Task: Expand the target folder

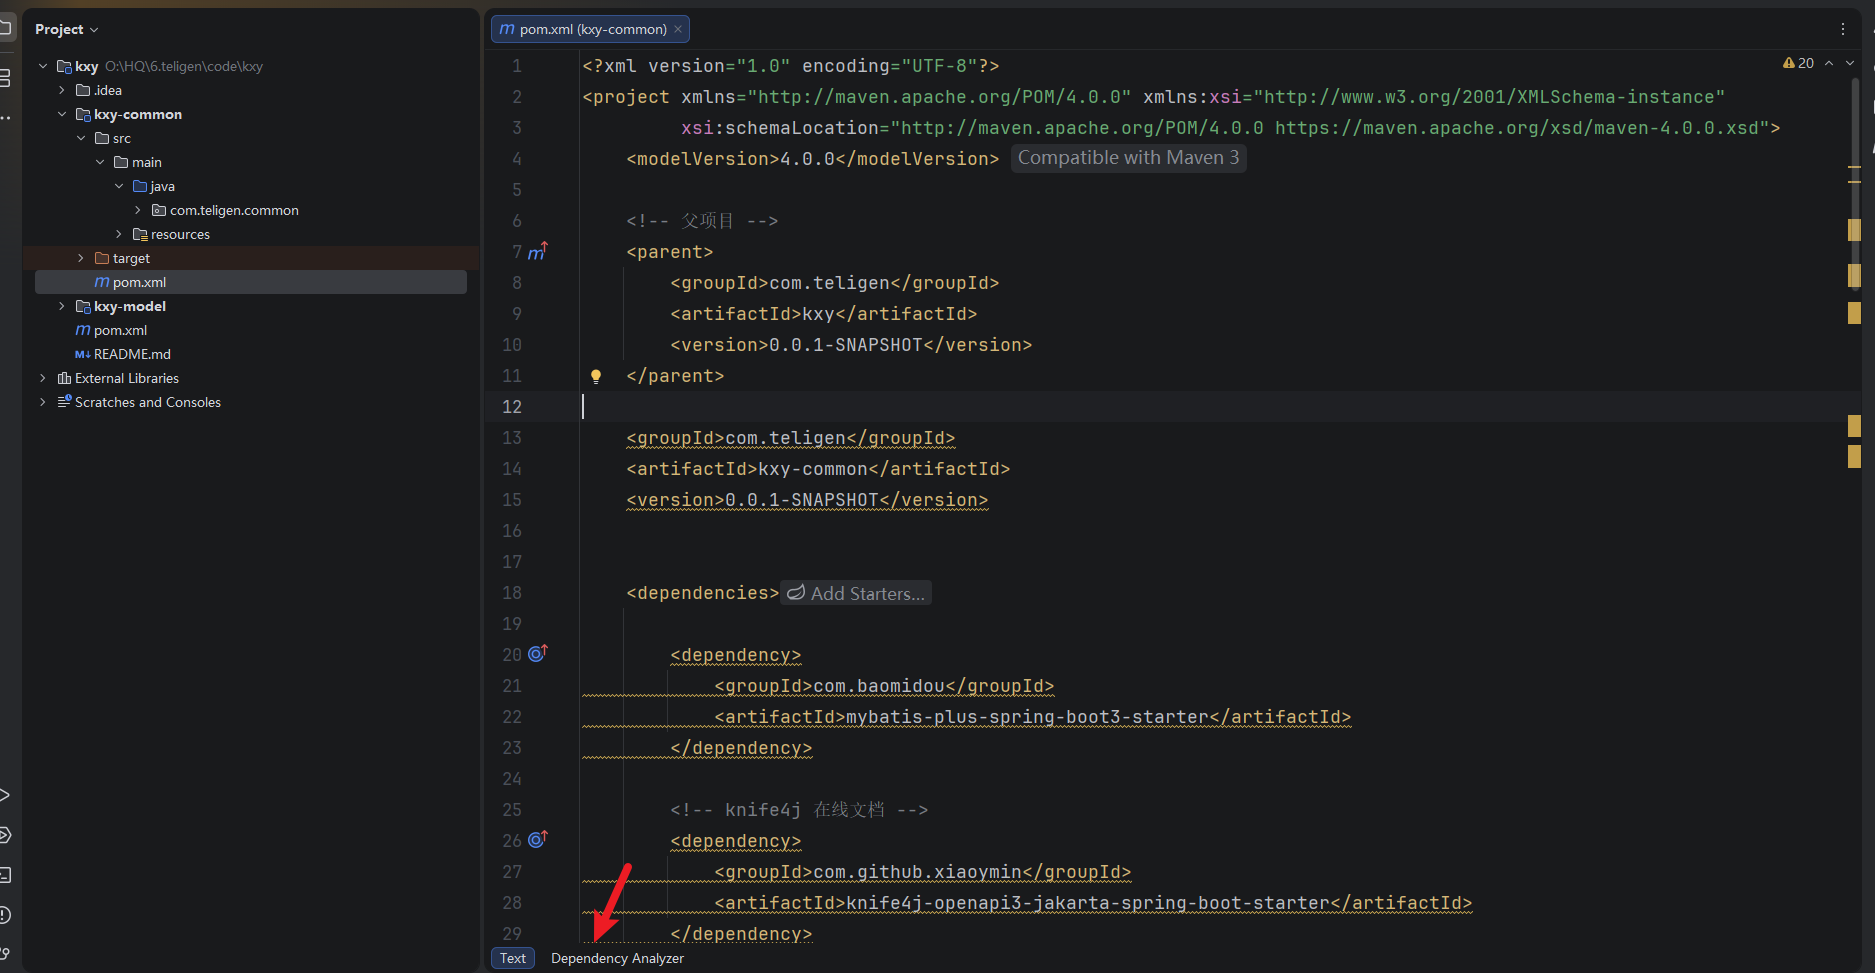Action: [x=81, y=258]
